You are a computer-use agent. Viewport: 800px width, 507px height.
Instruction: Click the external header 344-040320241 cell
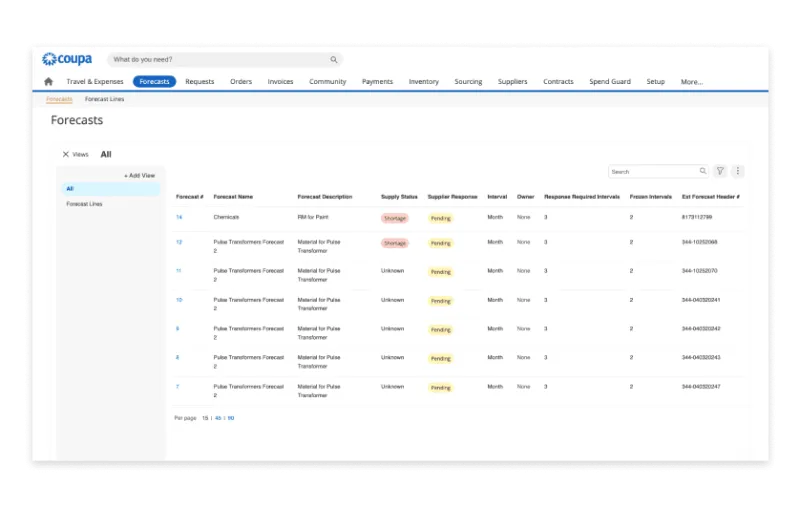[x=701, y=300]
